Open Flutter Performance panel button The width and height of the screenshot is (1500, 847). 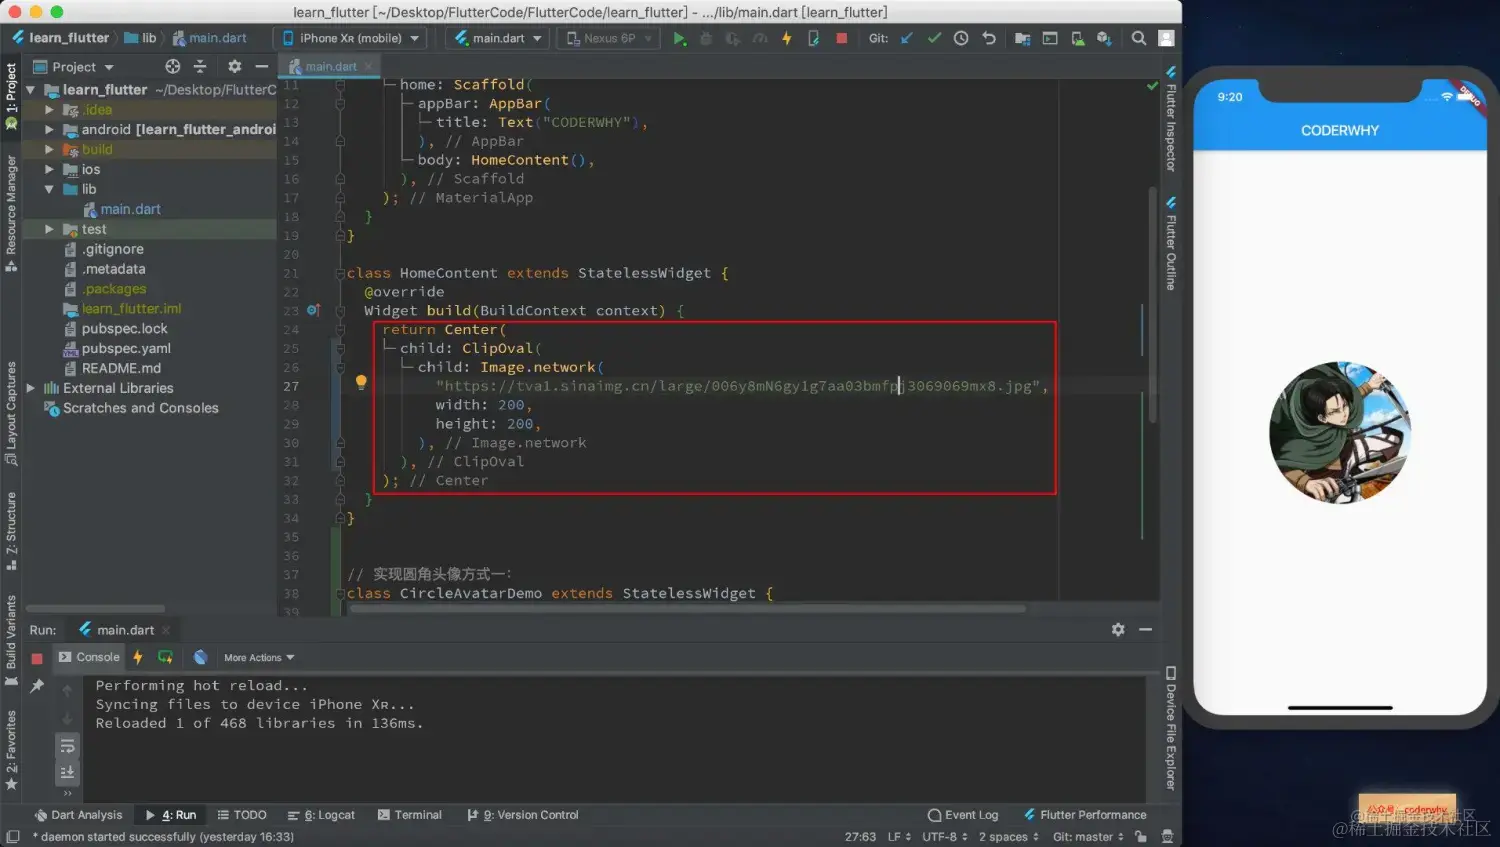[x=1085, y=815]
